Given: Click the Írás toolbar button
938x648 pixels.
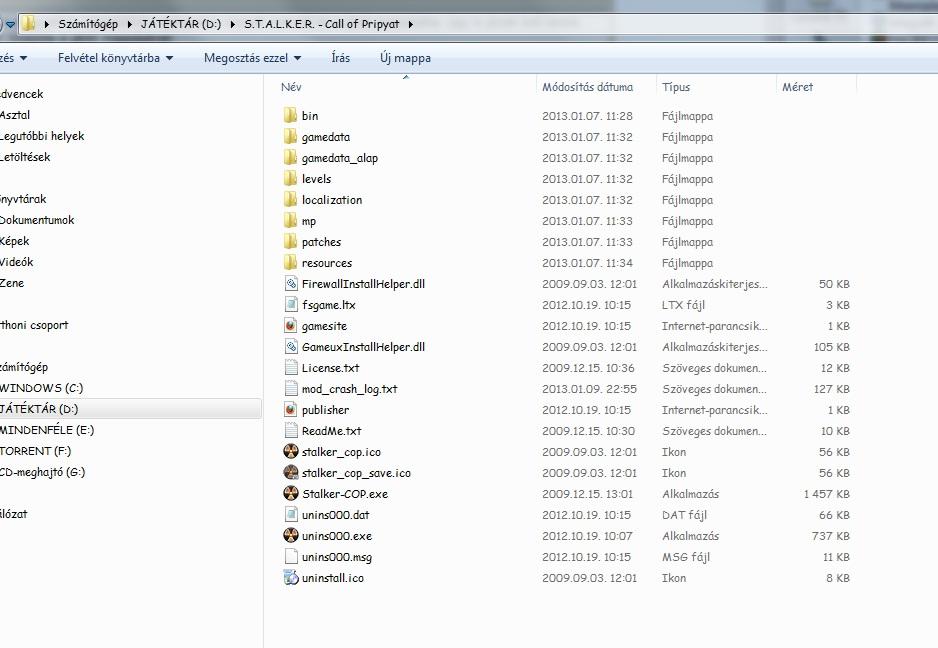Looking at the screenshot, I should pyautogui.click(x=340, y=58).
